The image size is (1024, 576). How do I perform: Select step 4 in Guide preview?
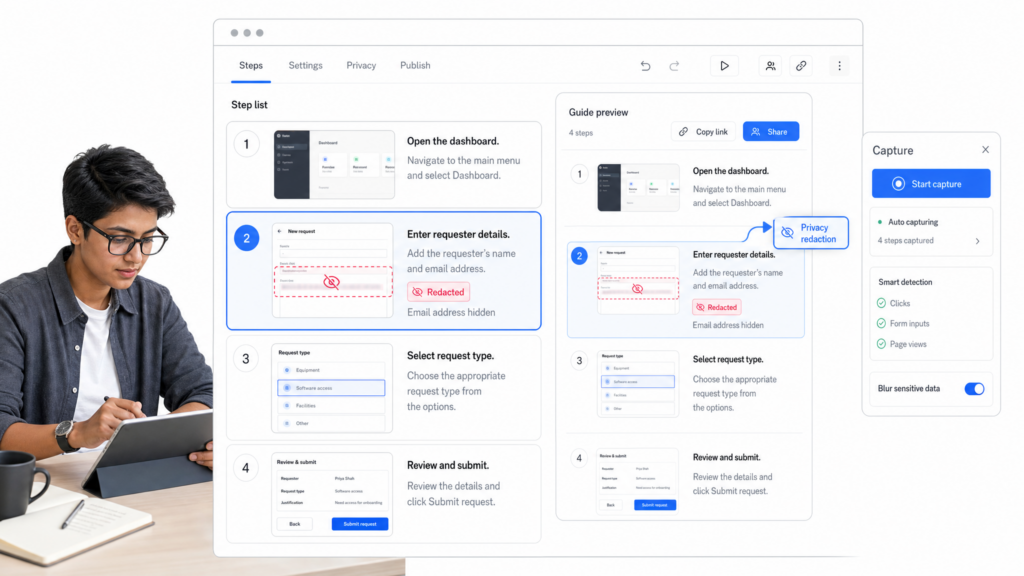(579, 458)
